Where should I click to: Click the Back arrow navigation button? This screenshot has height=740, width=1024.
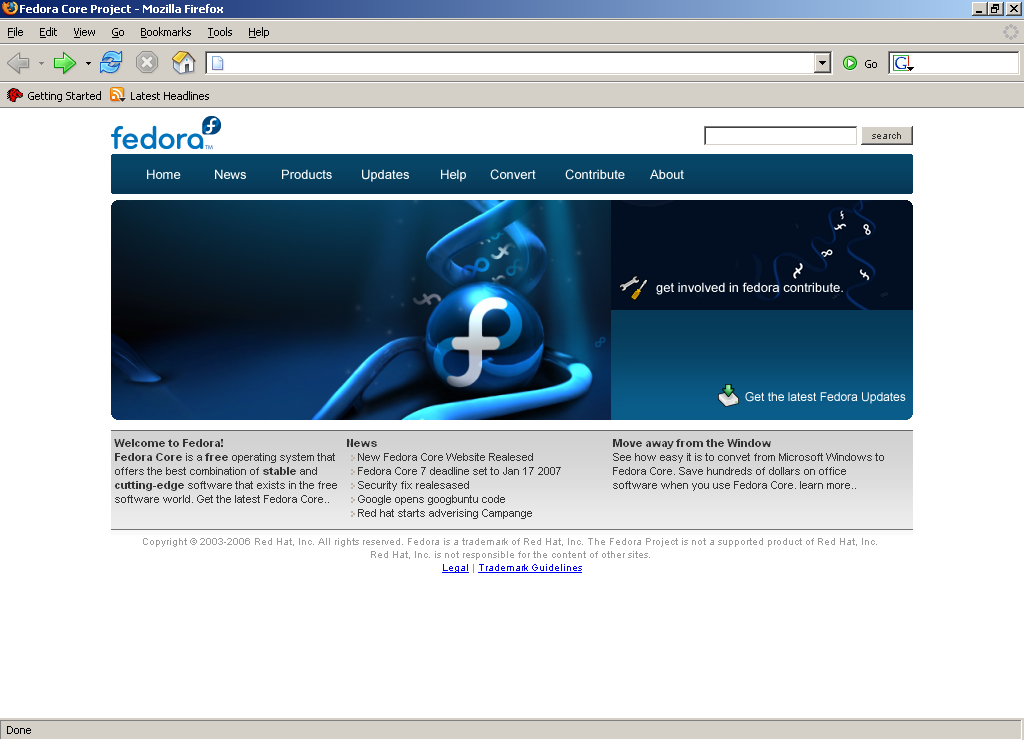coord(18,63)
